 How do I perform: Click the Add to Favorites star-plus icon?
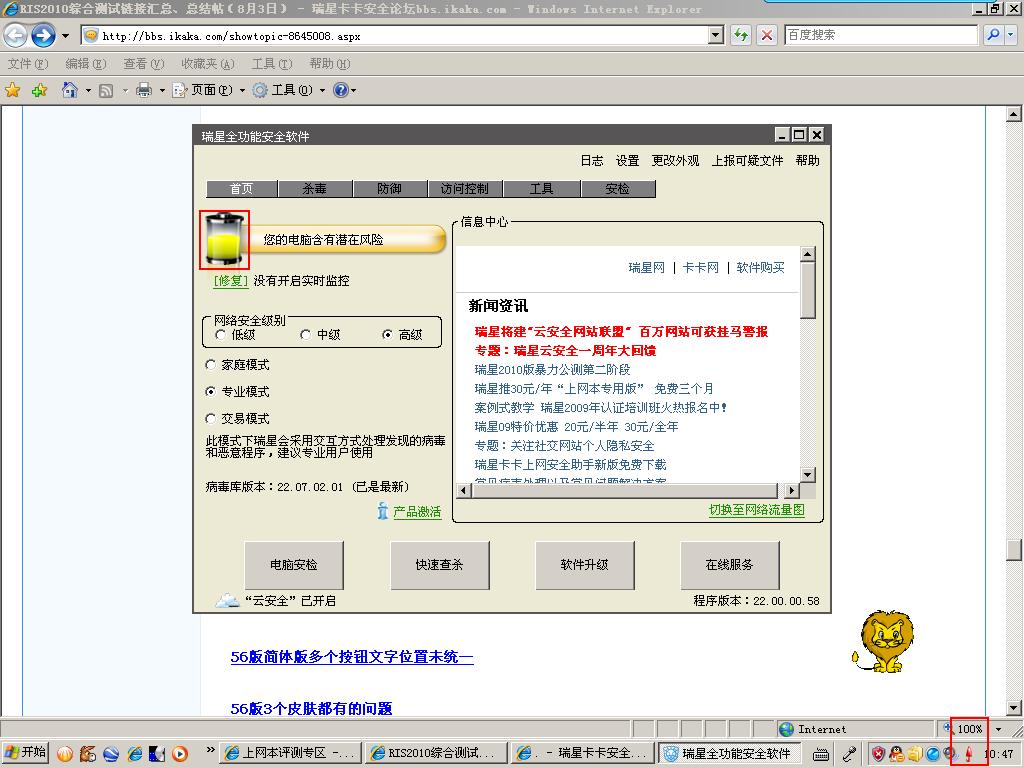(x=39, y=90)
